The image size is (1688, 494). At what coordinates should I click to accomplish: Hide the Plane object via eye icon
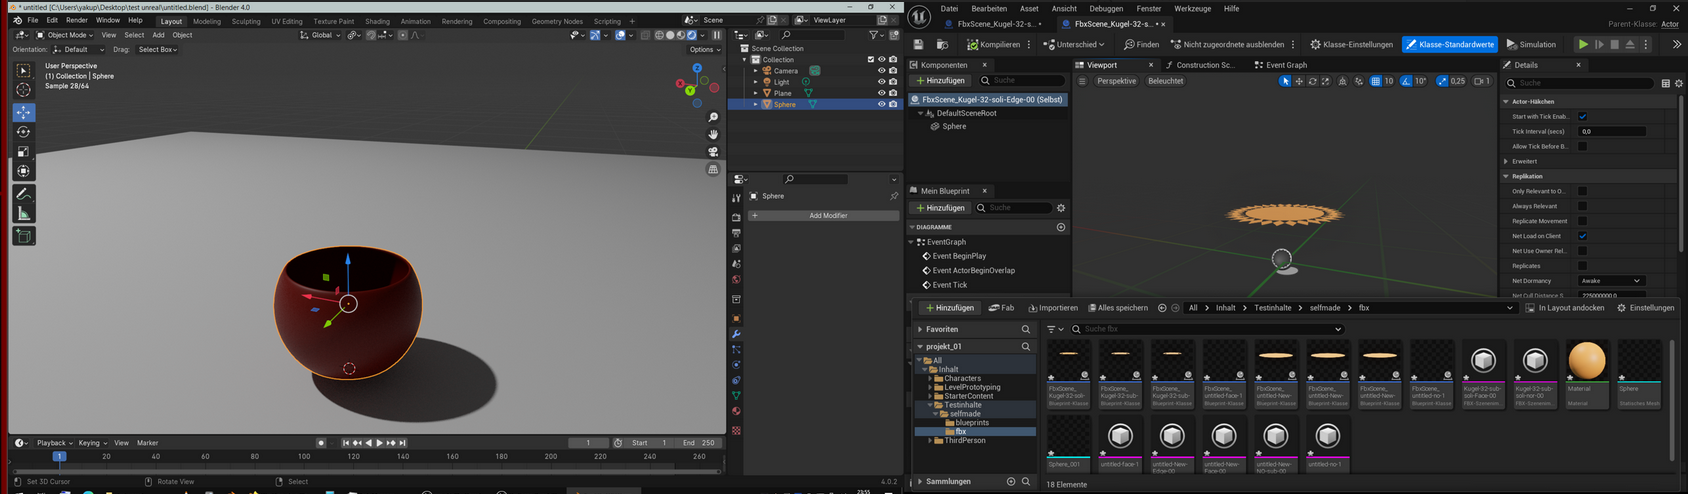[x=881, y=93]
